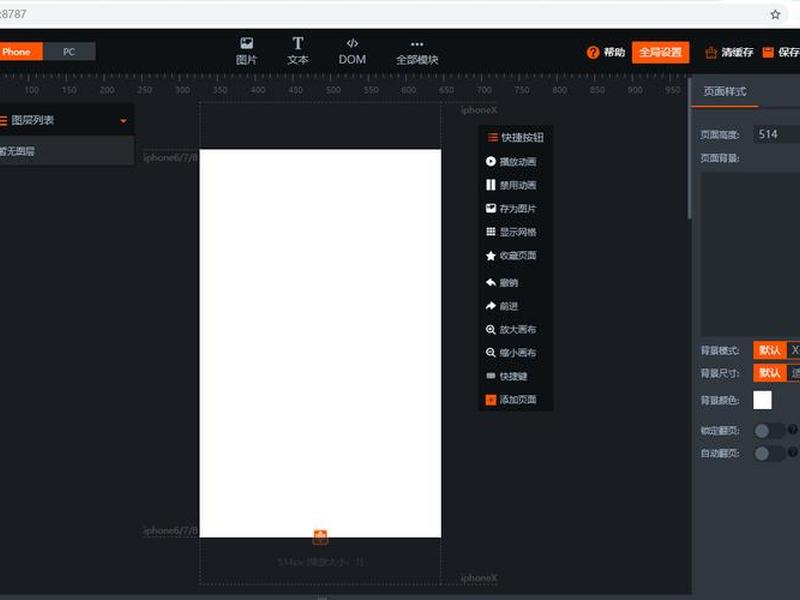800x600 pixels.
Task: Expand page height using bottom orange handle
Action: [x=320, y=537]
